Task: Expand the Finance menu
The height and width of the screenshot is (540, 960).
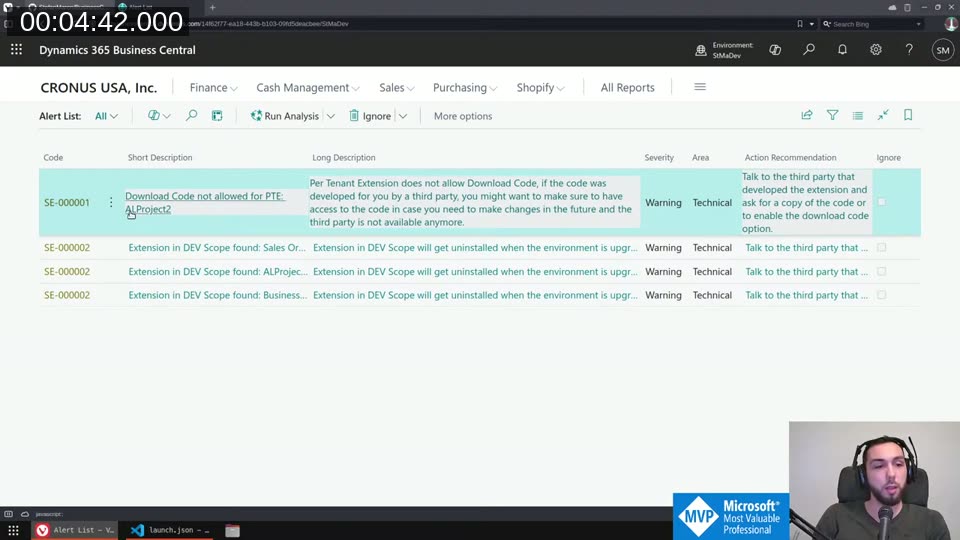Action: pyautogui.click(x=213, y=88)
